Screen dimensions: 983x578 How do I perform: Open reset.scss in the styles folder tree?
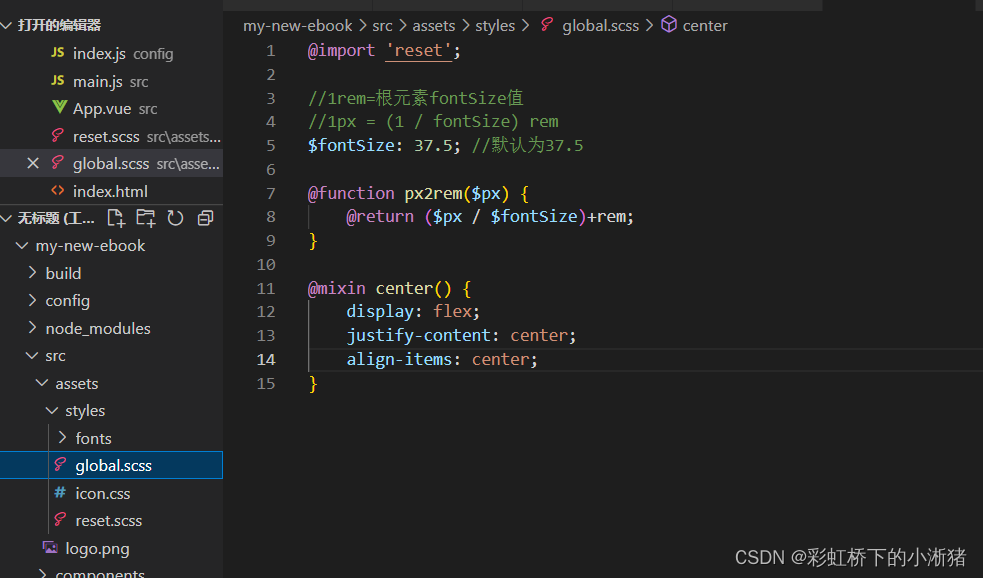click(112, 520)
